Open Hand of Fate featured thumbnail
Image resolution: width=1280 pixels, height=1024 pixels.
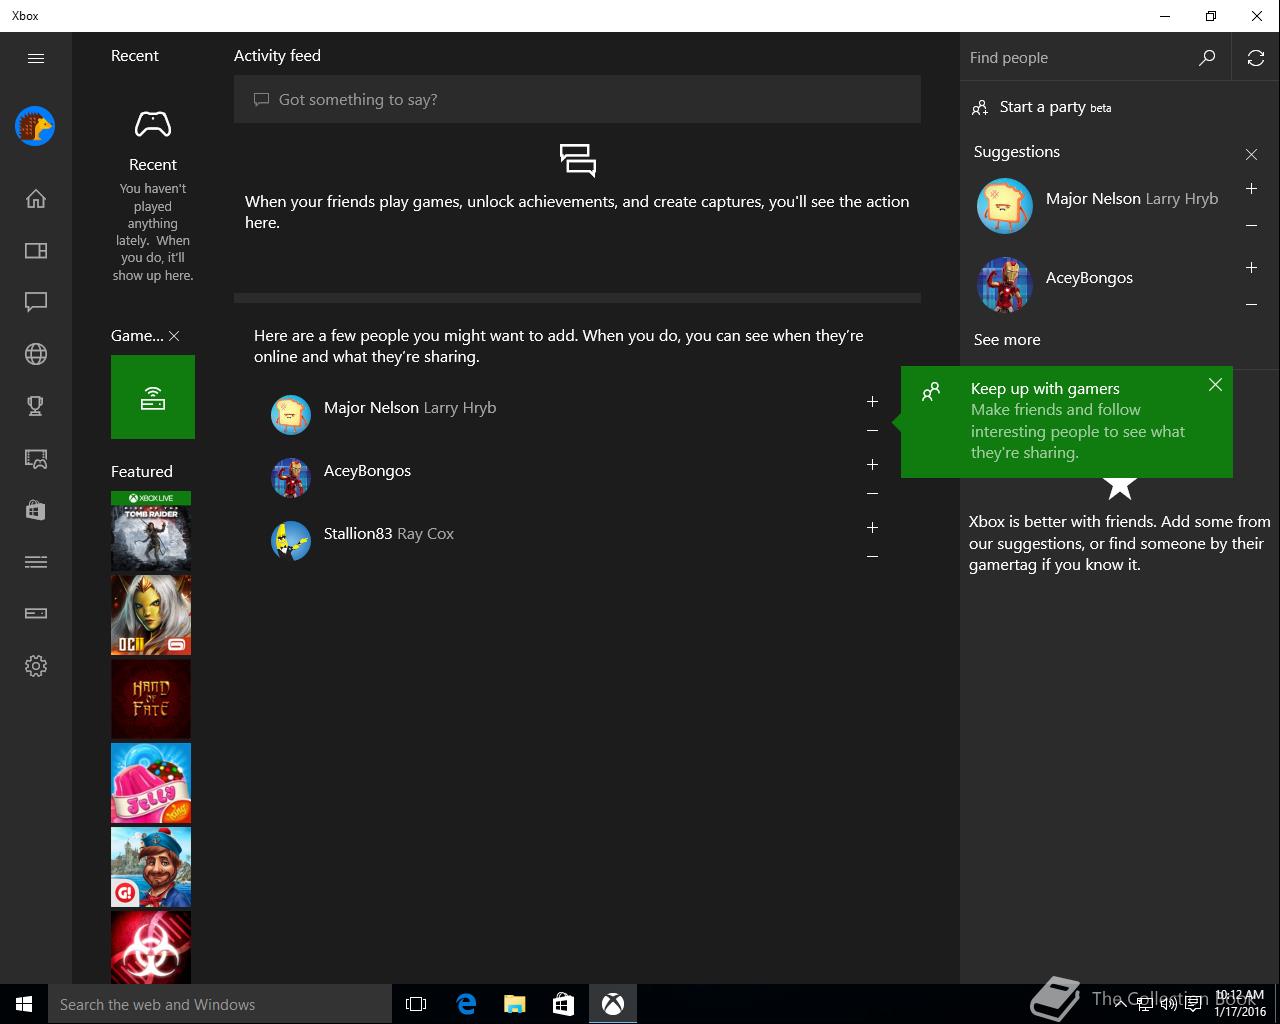[x=151, y=699]
